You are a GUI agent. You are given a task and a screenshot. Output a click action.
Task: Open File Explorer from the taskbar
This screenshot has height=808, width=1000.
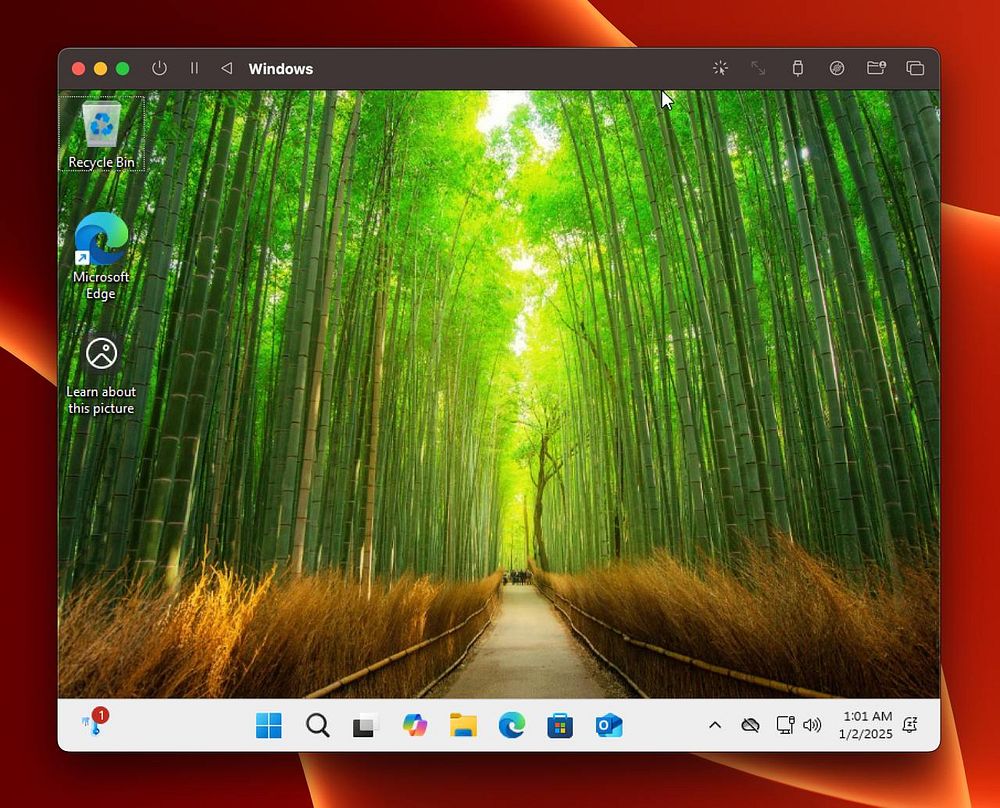point(463,725)
